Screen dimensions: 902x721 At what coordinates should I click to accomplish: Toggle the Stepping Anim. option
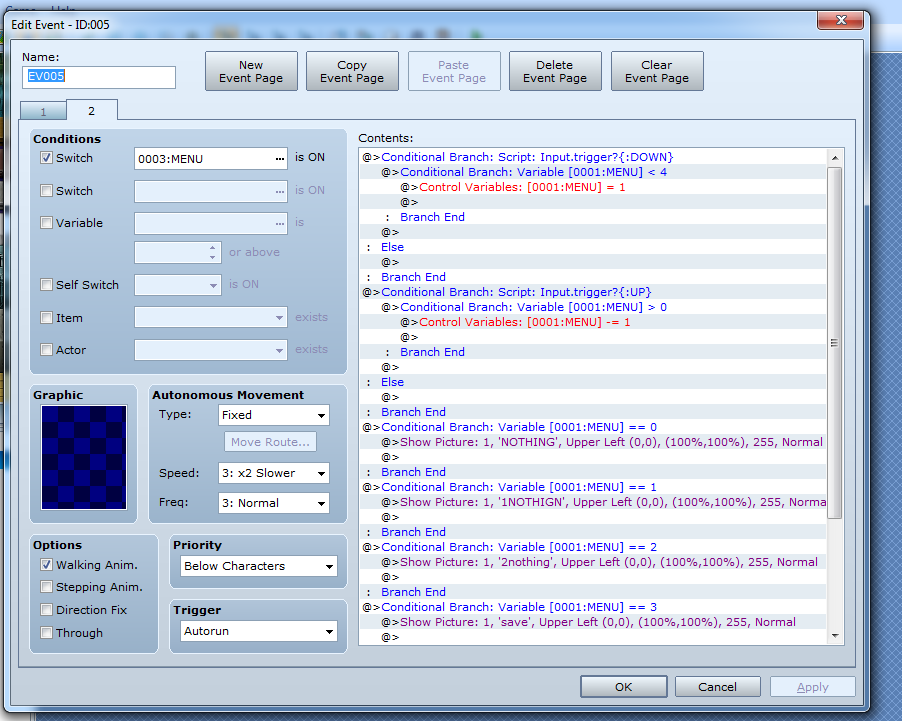coord(47,587)
